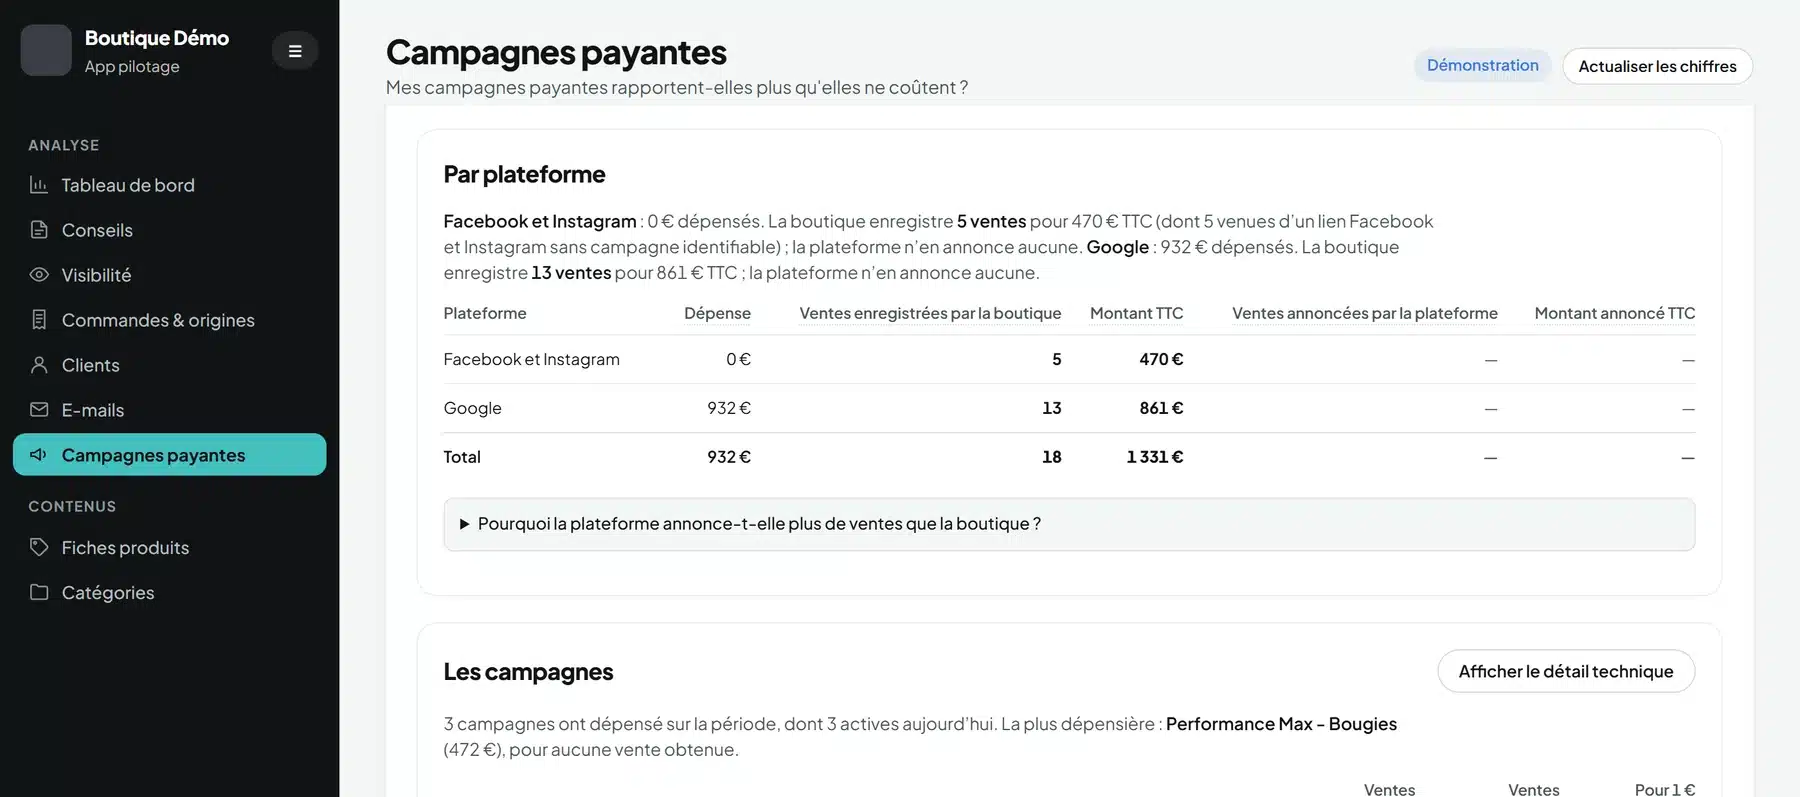Click the 861 € amount cell
The image size is (1800, 797).
point(1161,408)
